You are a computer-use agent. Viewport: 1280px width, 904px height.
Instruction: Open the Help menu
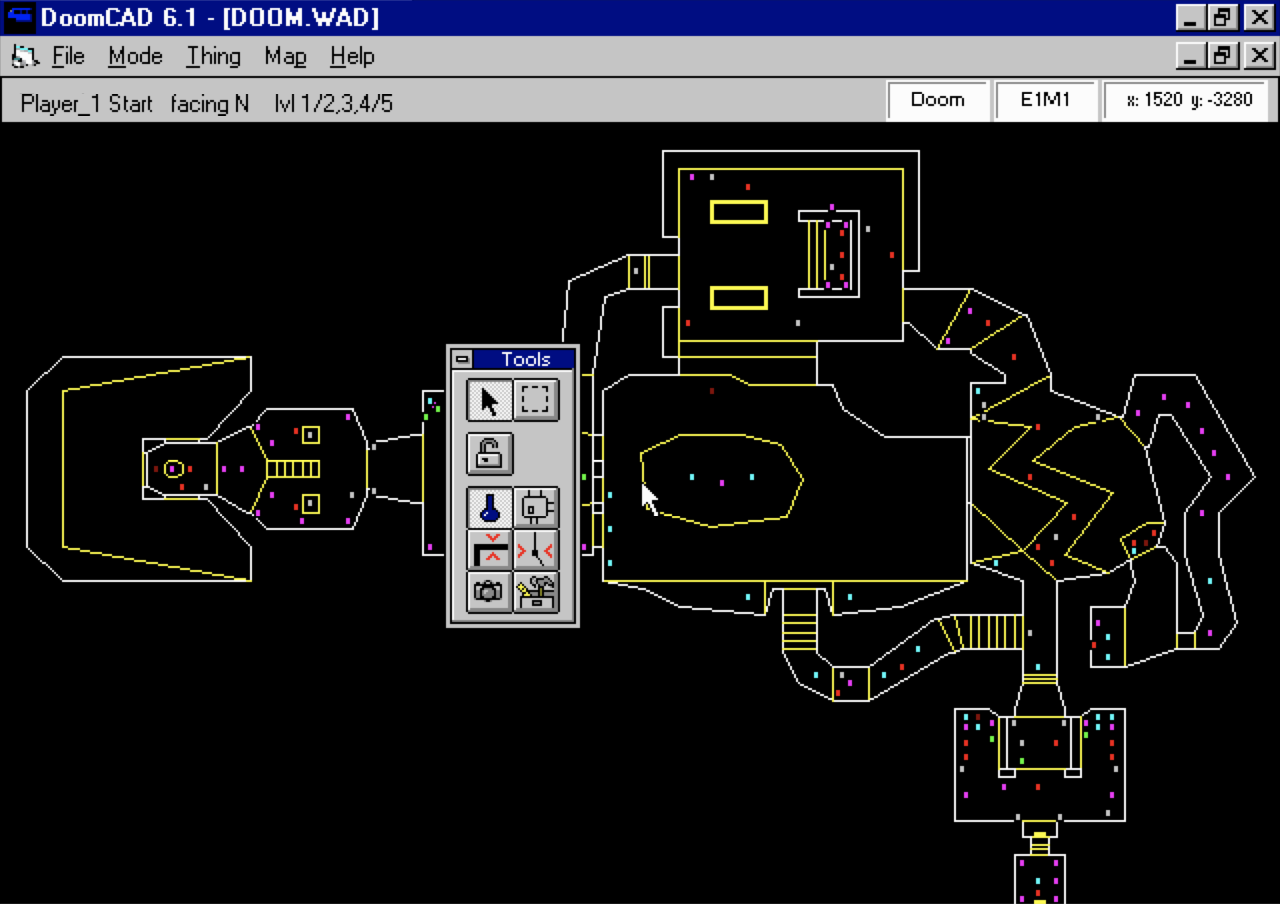pos(352,56)
